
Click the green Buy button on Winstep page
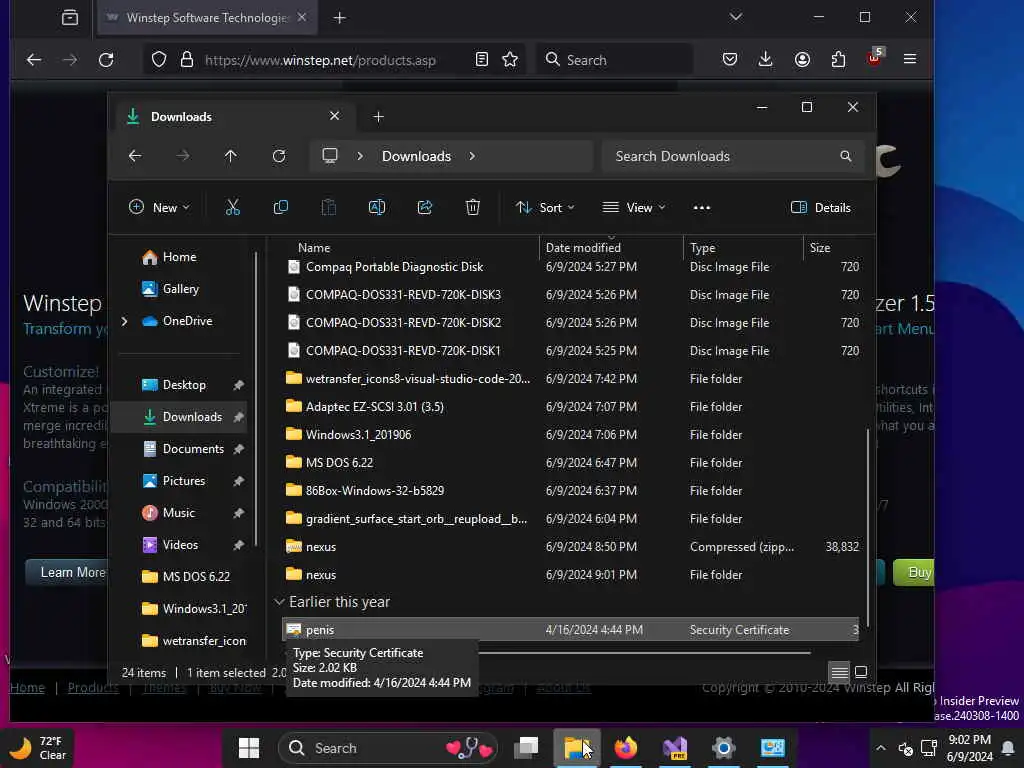(x=914, y=573)
